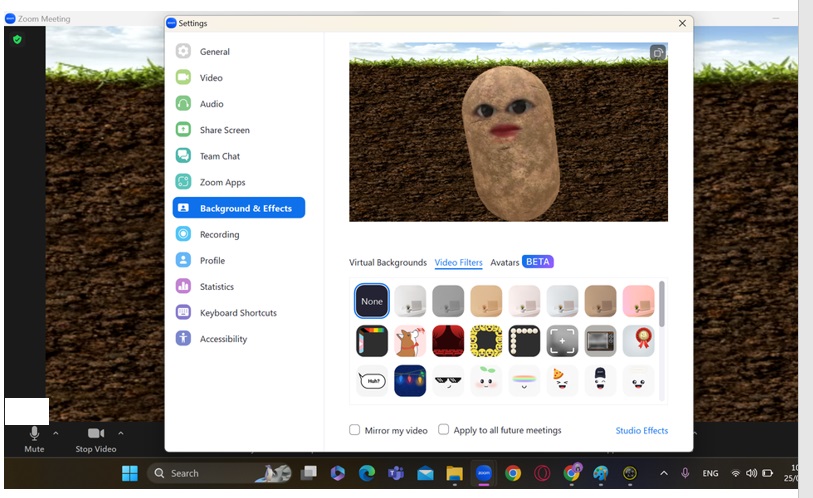The image size is (813, 498).
Task: Stop Video in the meeting toolbar
Action: [96, 438]
